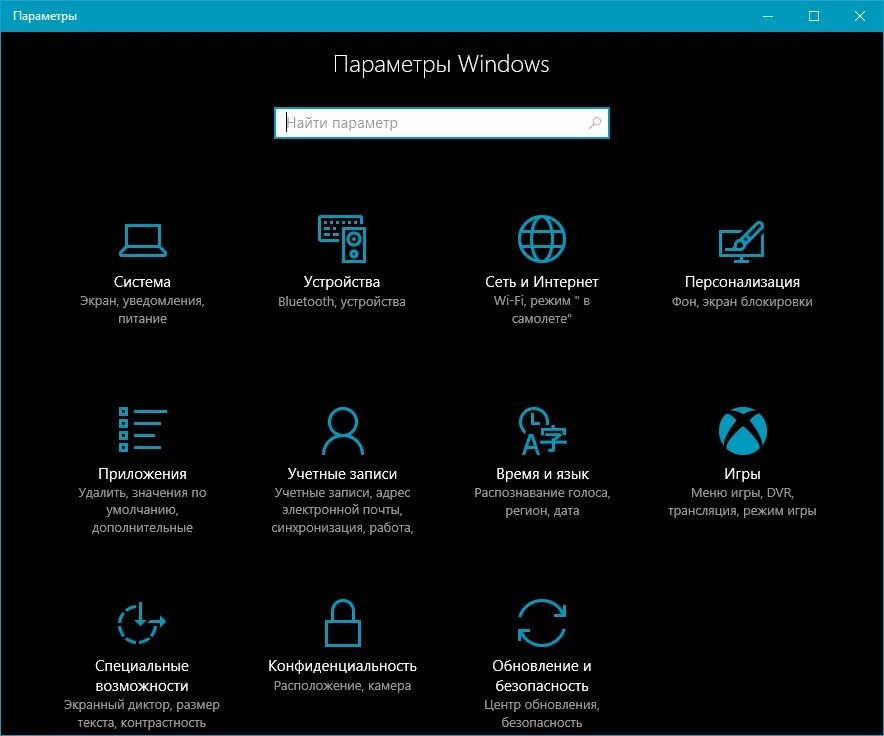This screenshot has height=736, width=884.
Task: Click the Персонализация heading
Action: [742, 281]
